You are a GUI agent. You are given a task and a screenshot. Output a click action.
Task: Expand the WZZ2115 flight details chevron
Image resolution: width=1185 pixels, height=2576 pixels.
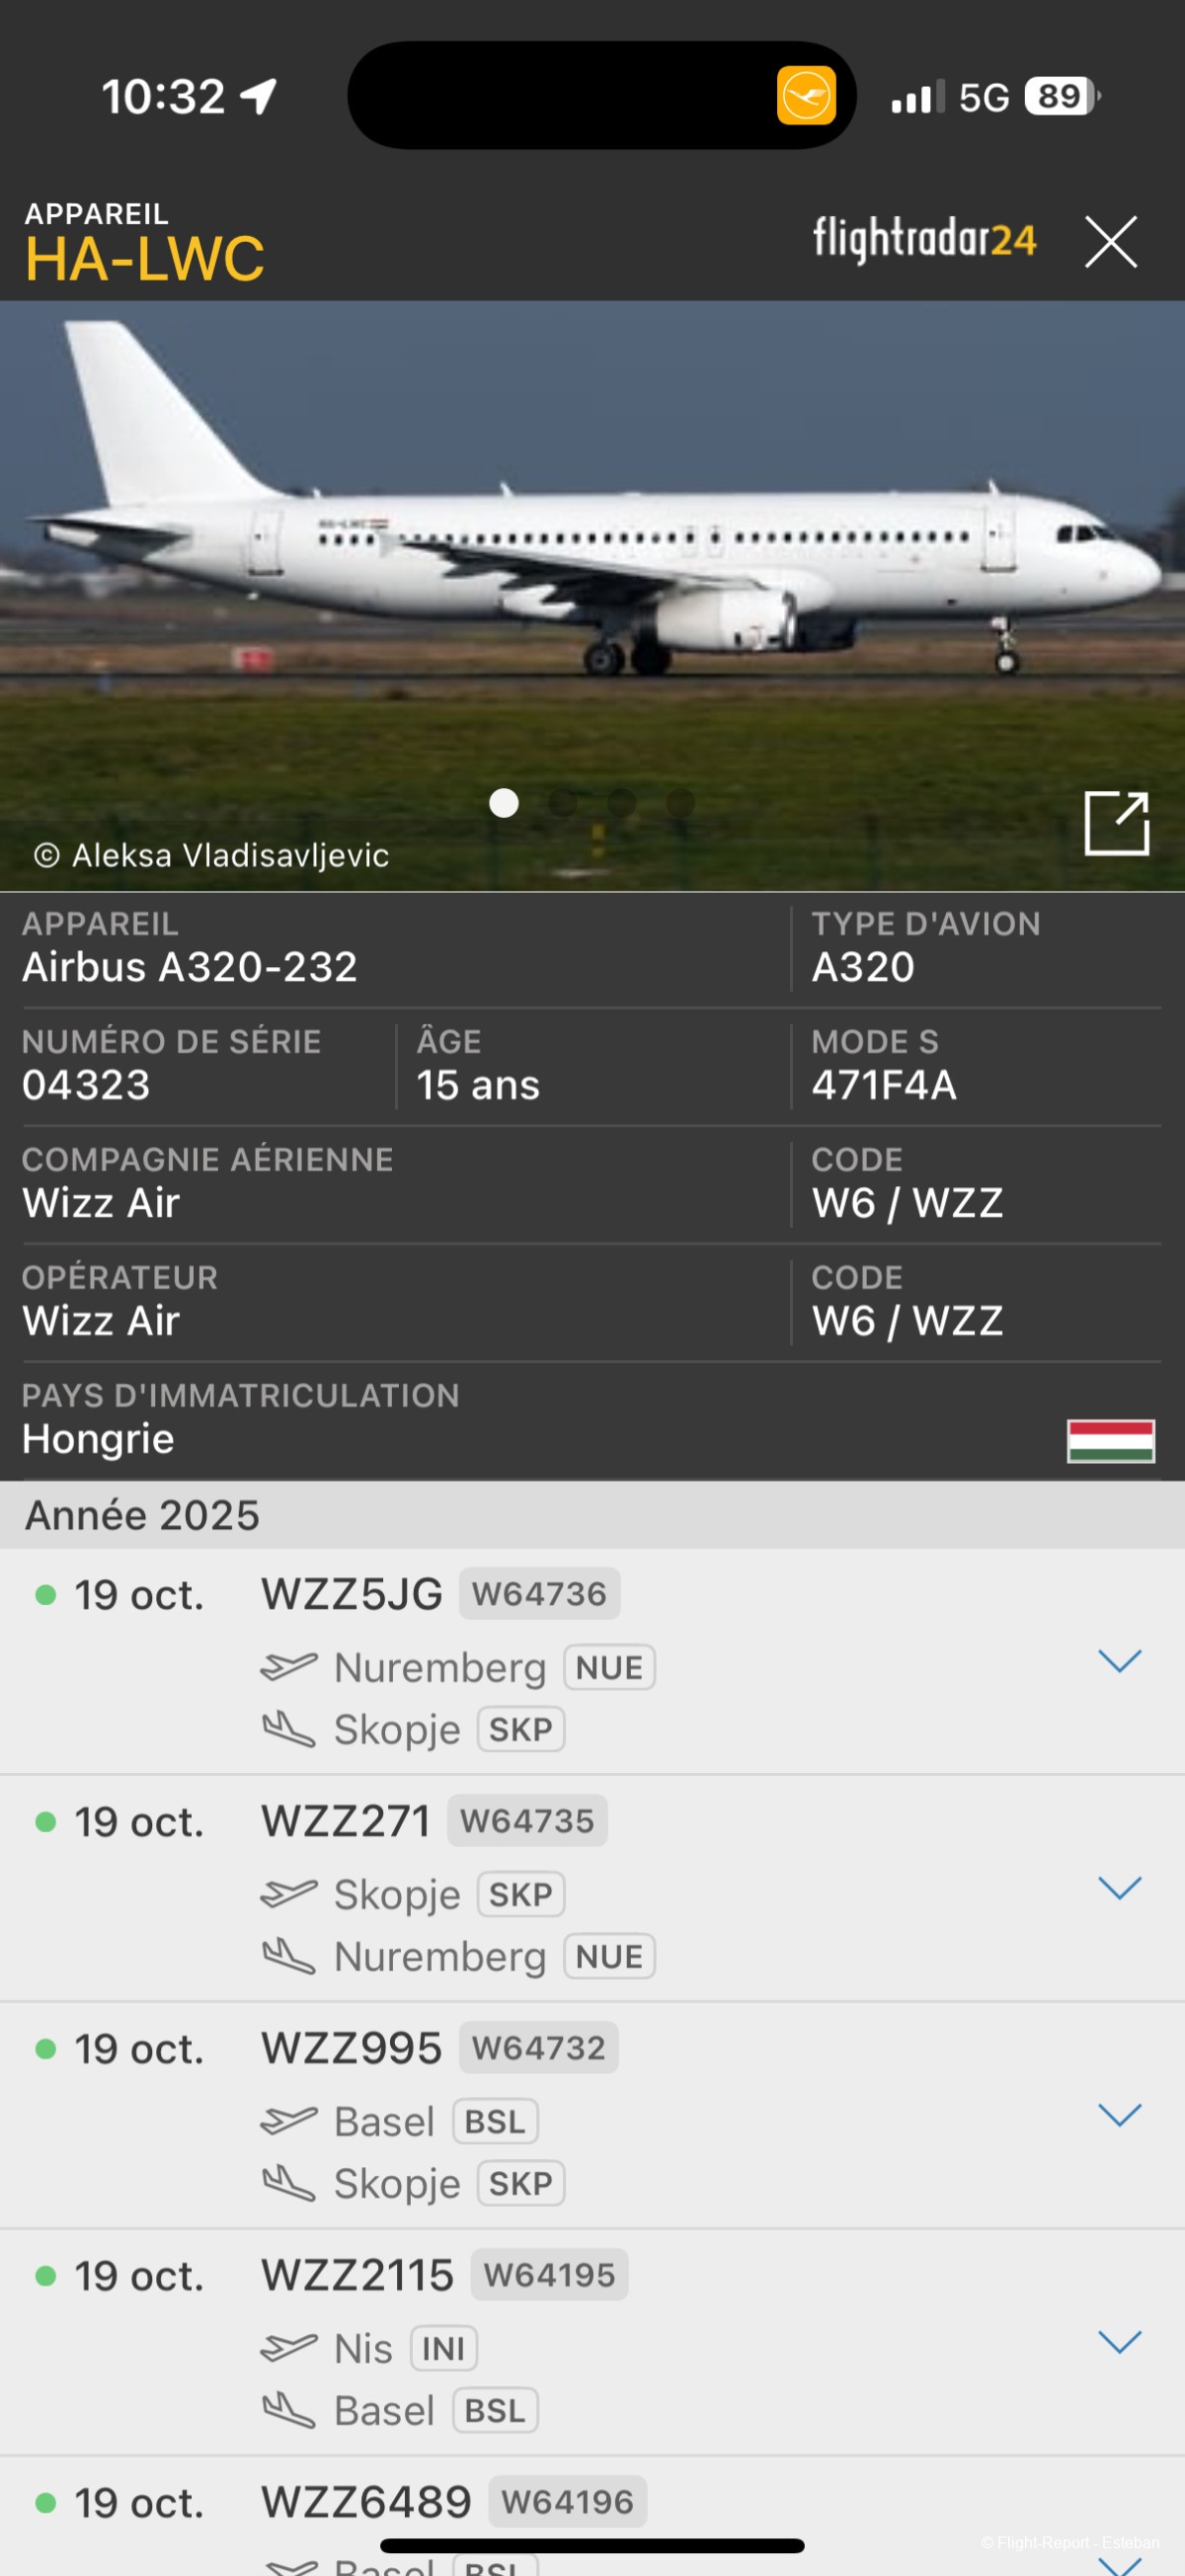tap(1119, 2342)
